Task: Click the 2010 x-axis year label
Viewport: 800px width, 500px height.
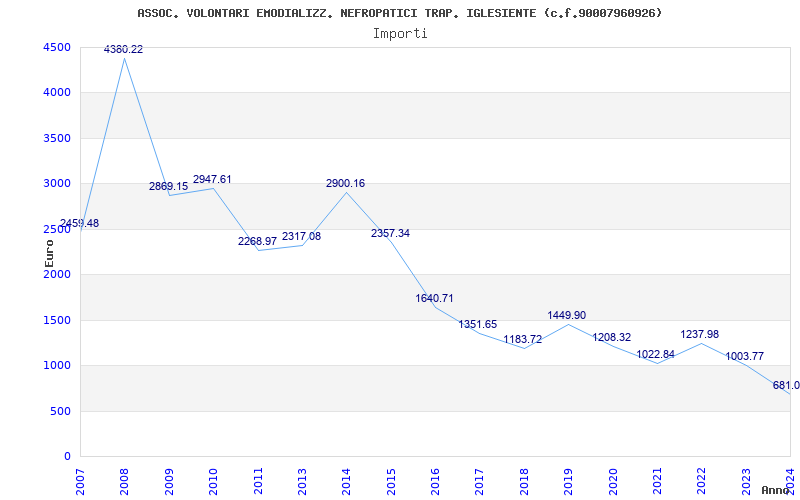Action: pos(212,480)
